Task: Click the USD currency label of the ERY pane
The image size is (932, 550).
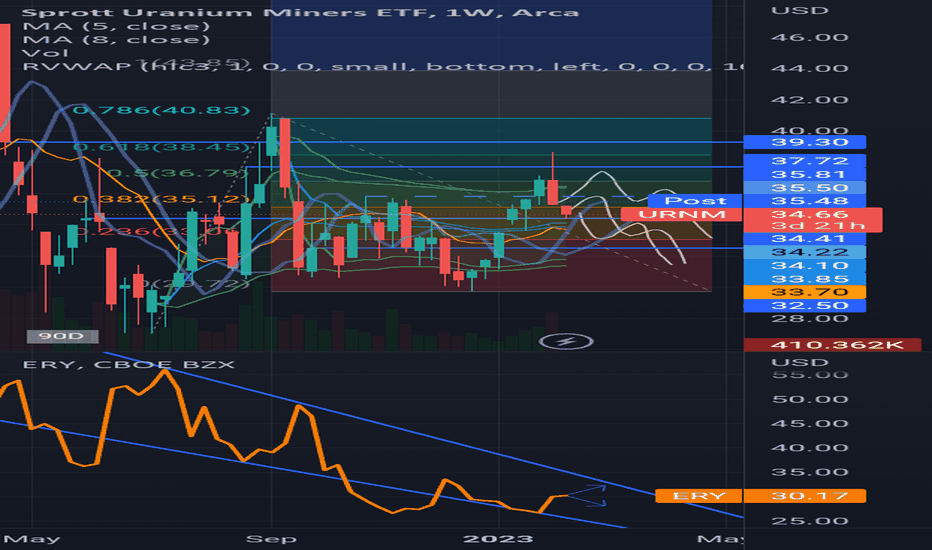Action: pyautogui.click(x=799, y=363)
